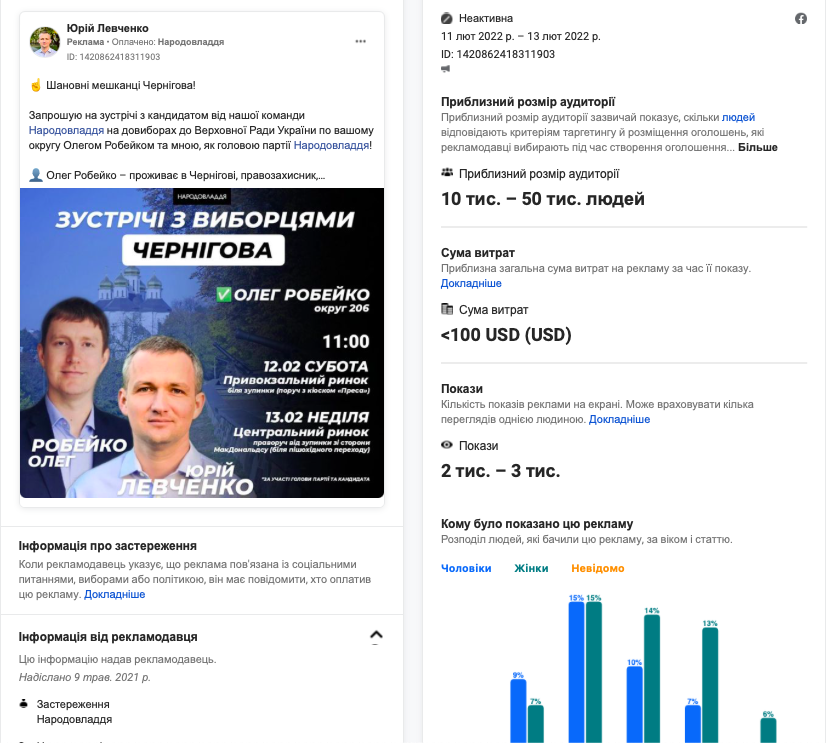The image size is (826, 743).
Task: Click the Застереження disclaimer icon
Action: pyautogui.click(x=24, y=704)
